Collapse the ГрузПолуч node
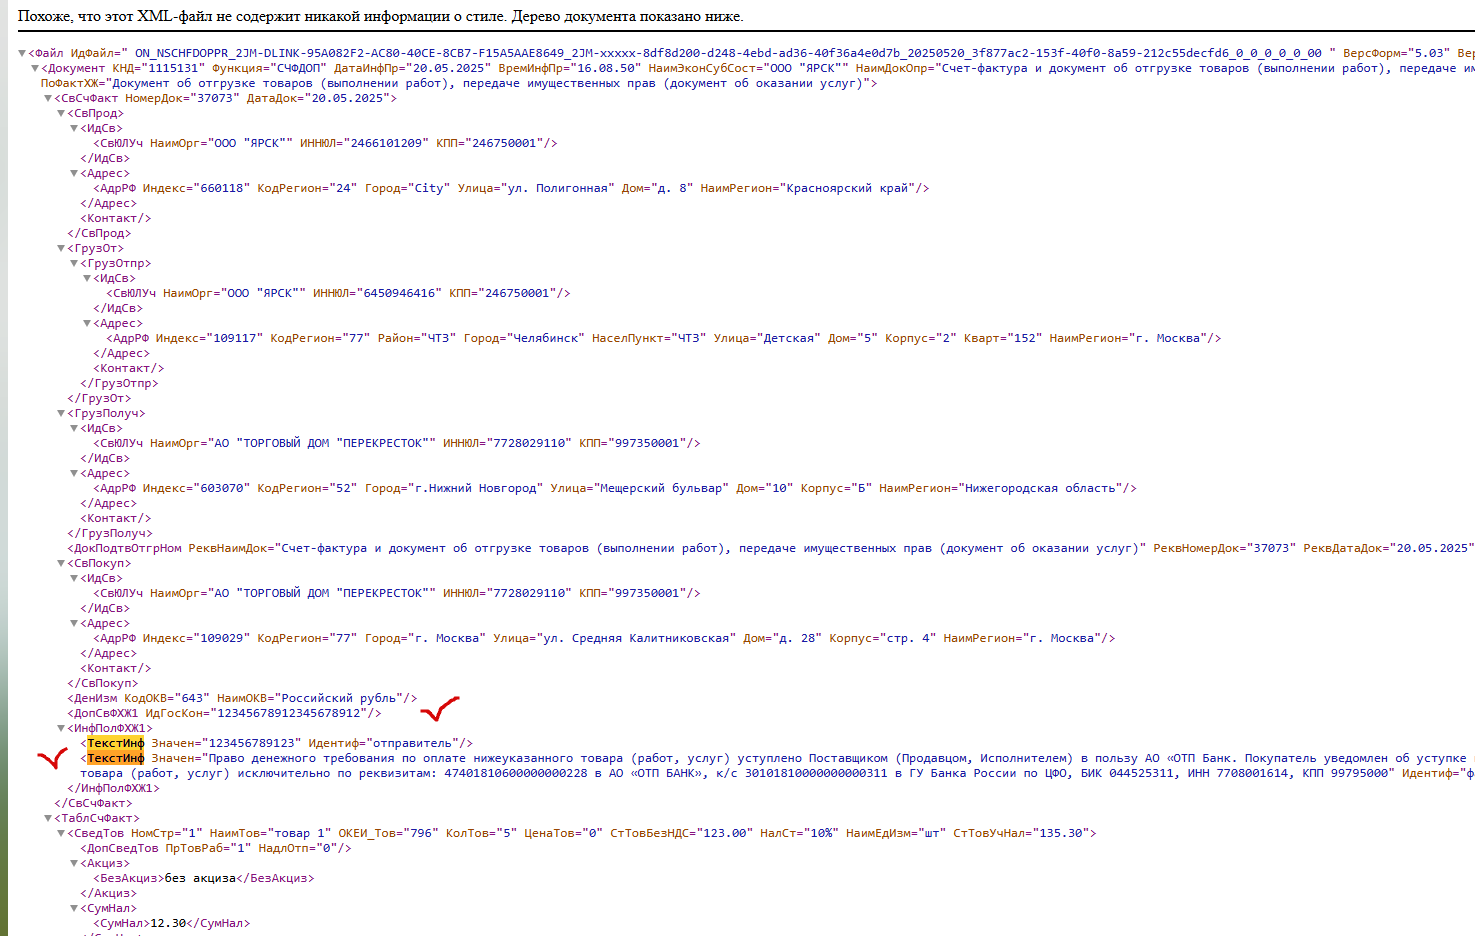The height and width of the screenshot is (936, 1475). click(61, 413)
